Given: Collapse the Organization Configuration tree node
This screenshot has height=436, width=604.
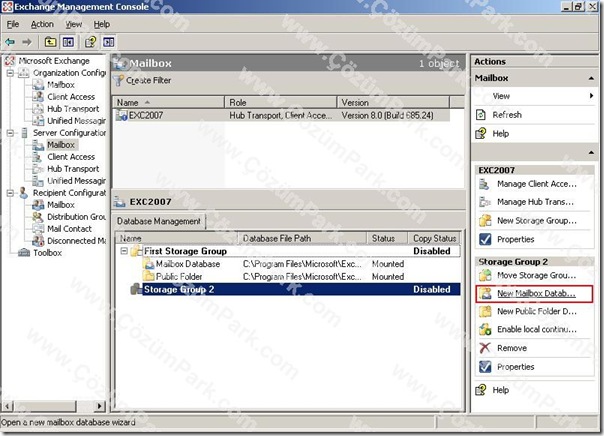Looking at the screenshot, I should click(10, 73).
